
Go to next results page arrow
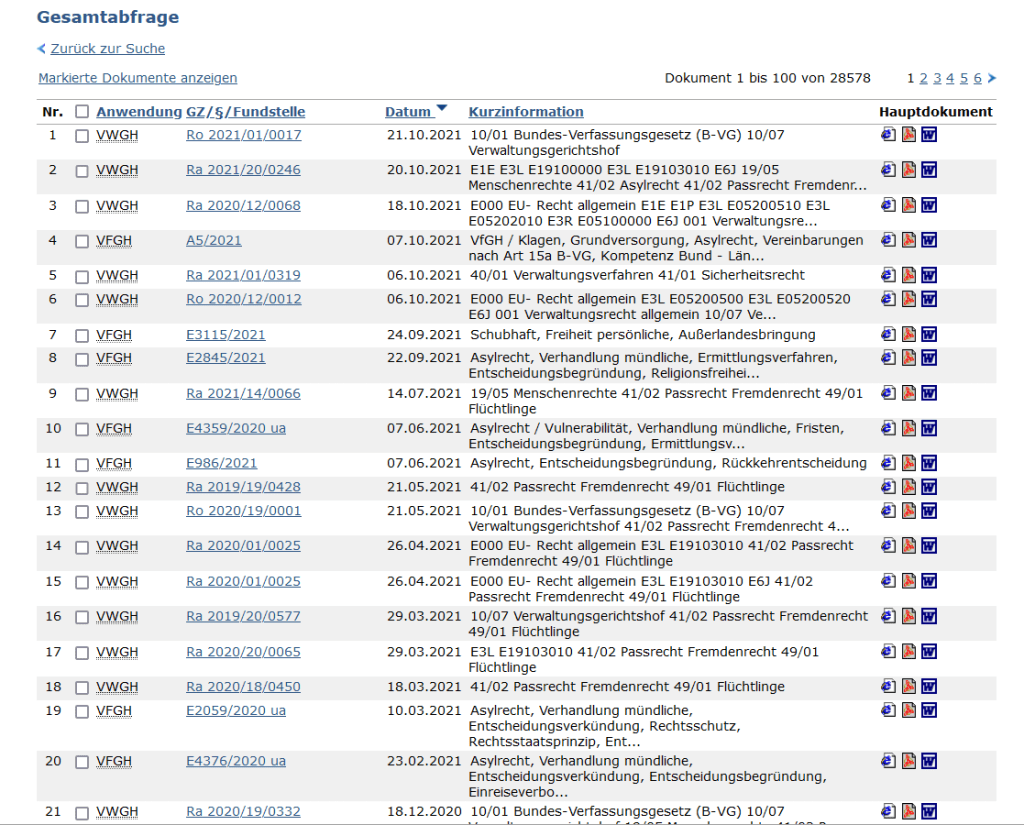[x=992, y=78]
